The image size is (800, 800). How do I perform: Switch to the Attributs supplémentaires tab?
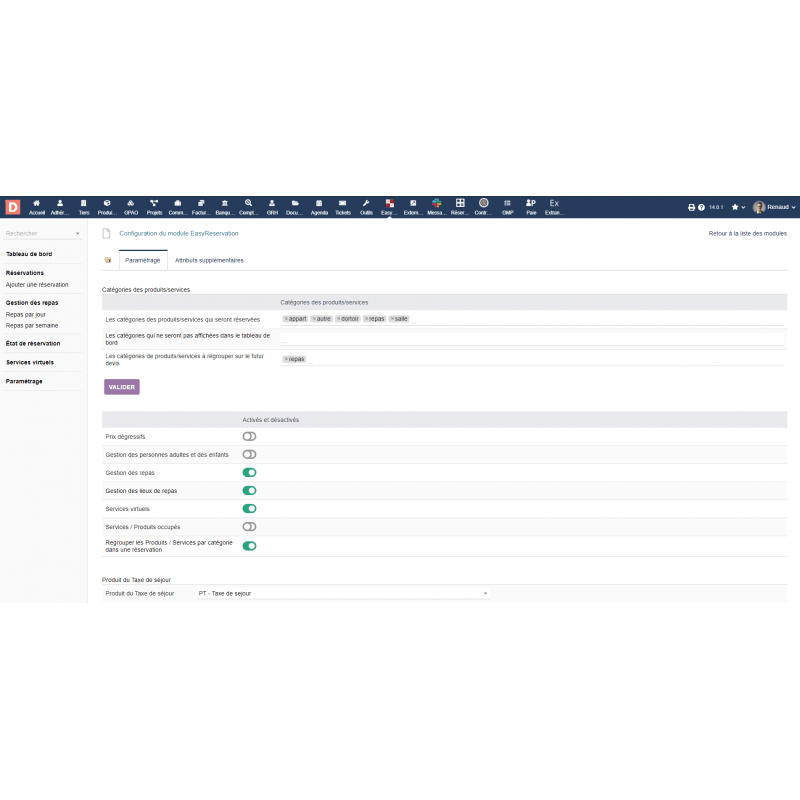[209, 260]
